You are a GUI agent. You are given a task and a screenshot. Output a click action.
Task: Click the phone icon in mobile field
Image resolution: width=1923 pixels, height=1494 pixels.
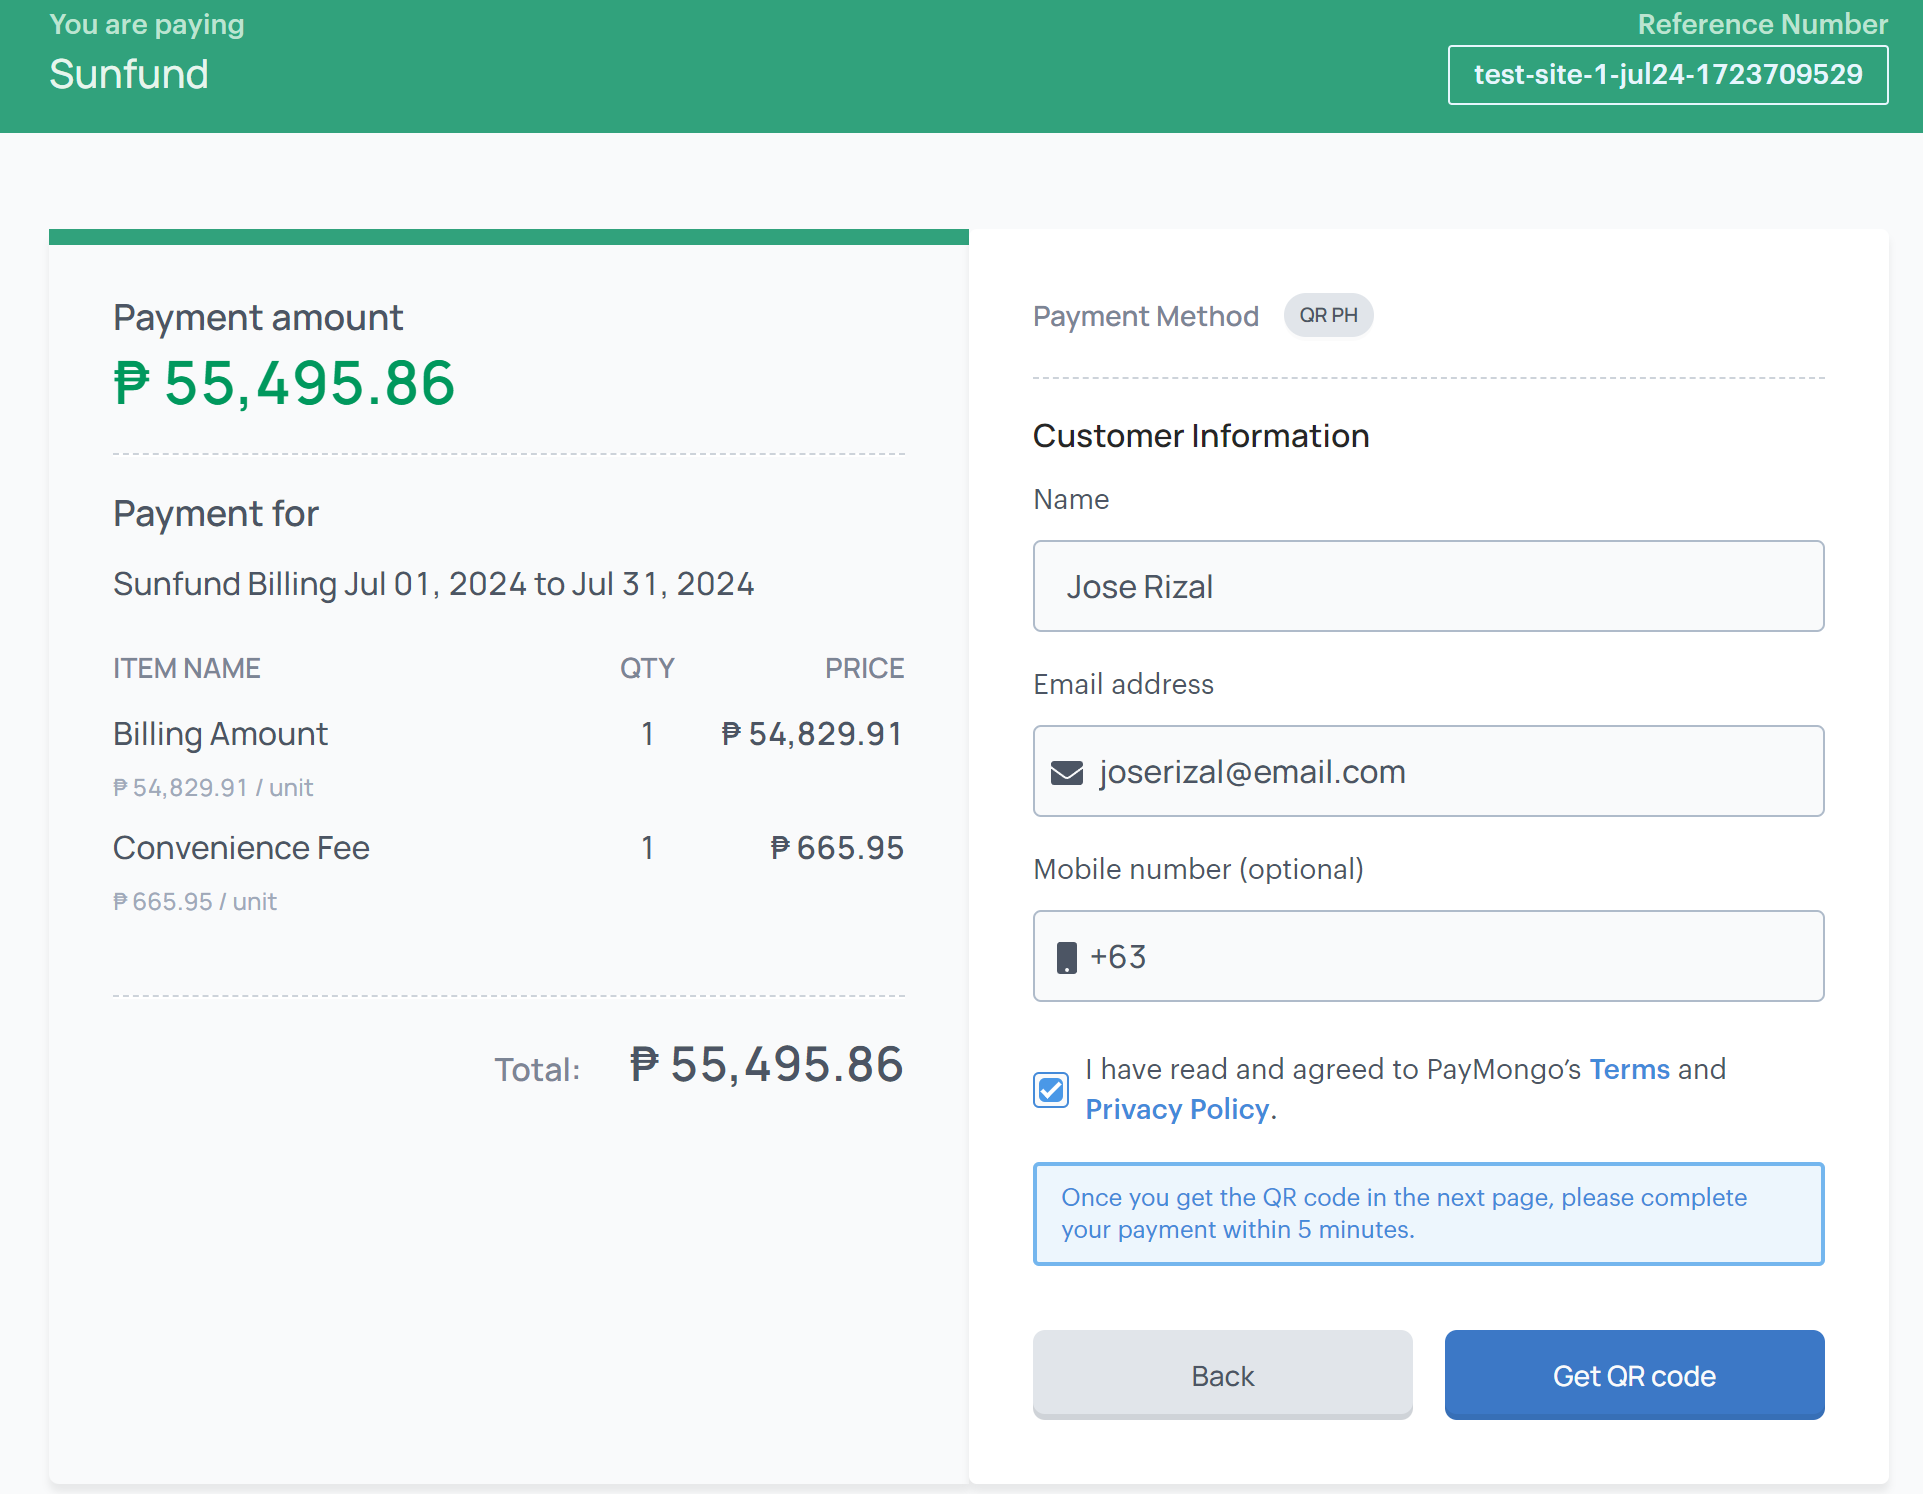1067,957
